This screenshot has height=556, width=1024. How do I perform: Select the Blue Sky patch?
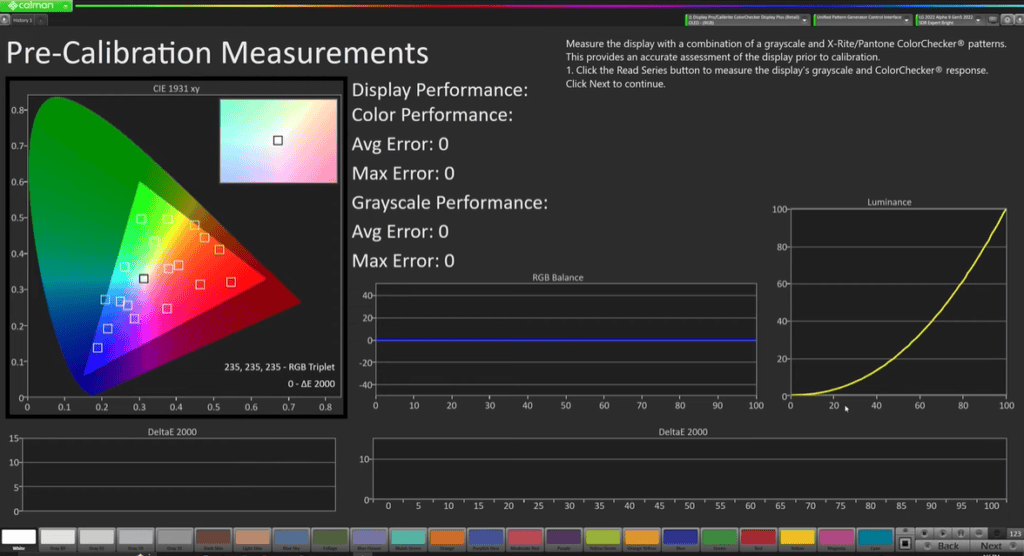[x=291, y=539]
